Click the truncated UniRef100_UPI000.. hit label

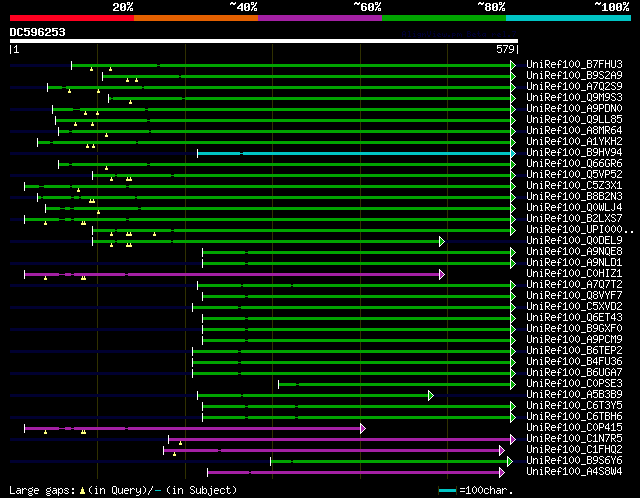coord(565,230)
